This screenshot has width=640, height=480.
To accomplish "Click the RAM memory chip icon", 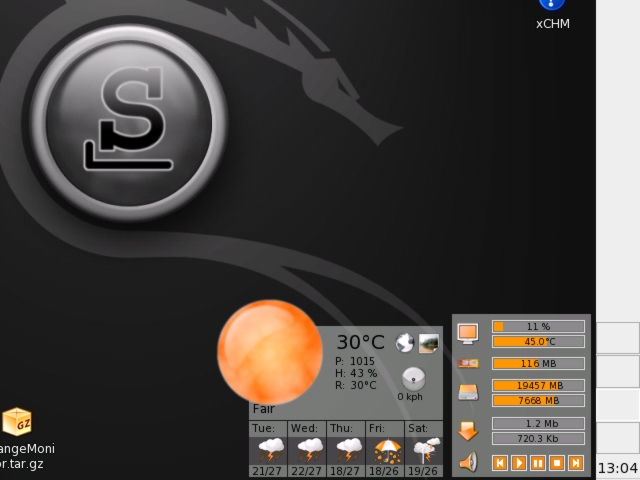I will [468, 363].
